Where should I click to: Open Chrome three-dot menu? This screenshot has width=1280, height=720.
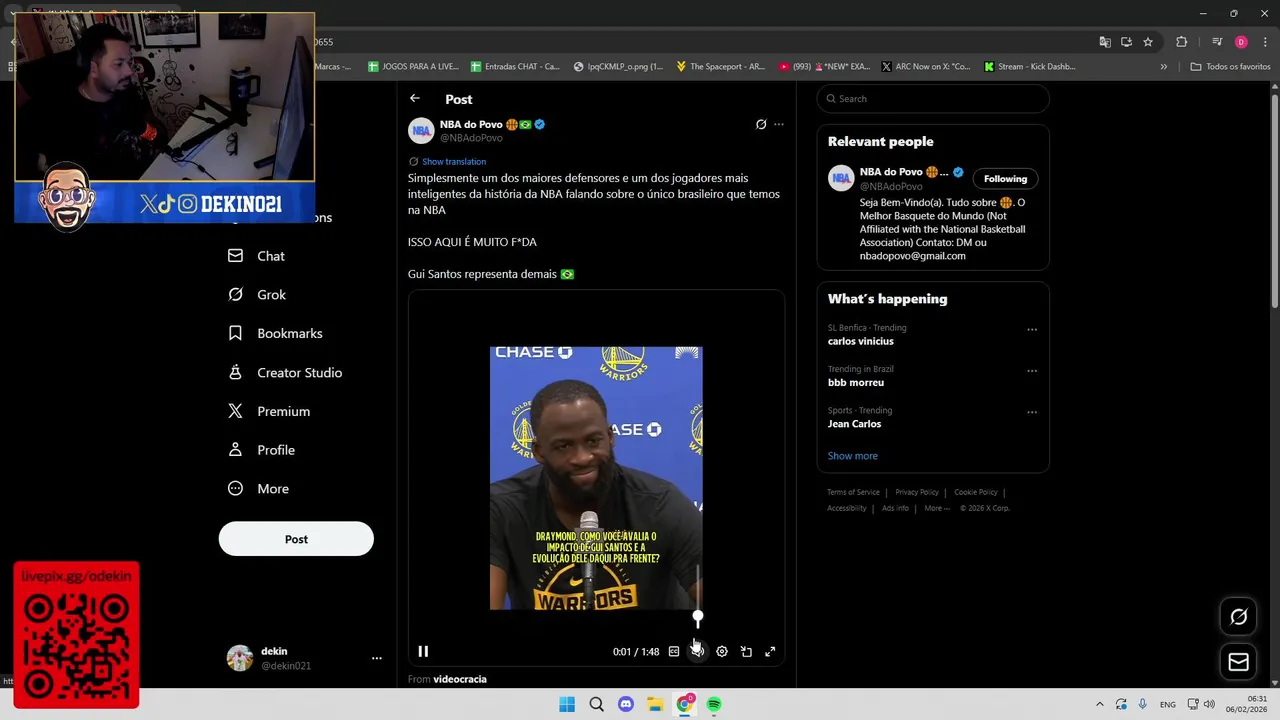coord(1265,42)
